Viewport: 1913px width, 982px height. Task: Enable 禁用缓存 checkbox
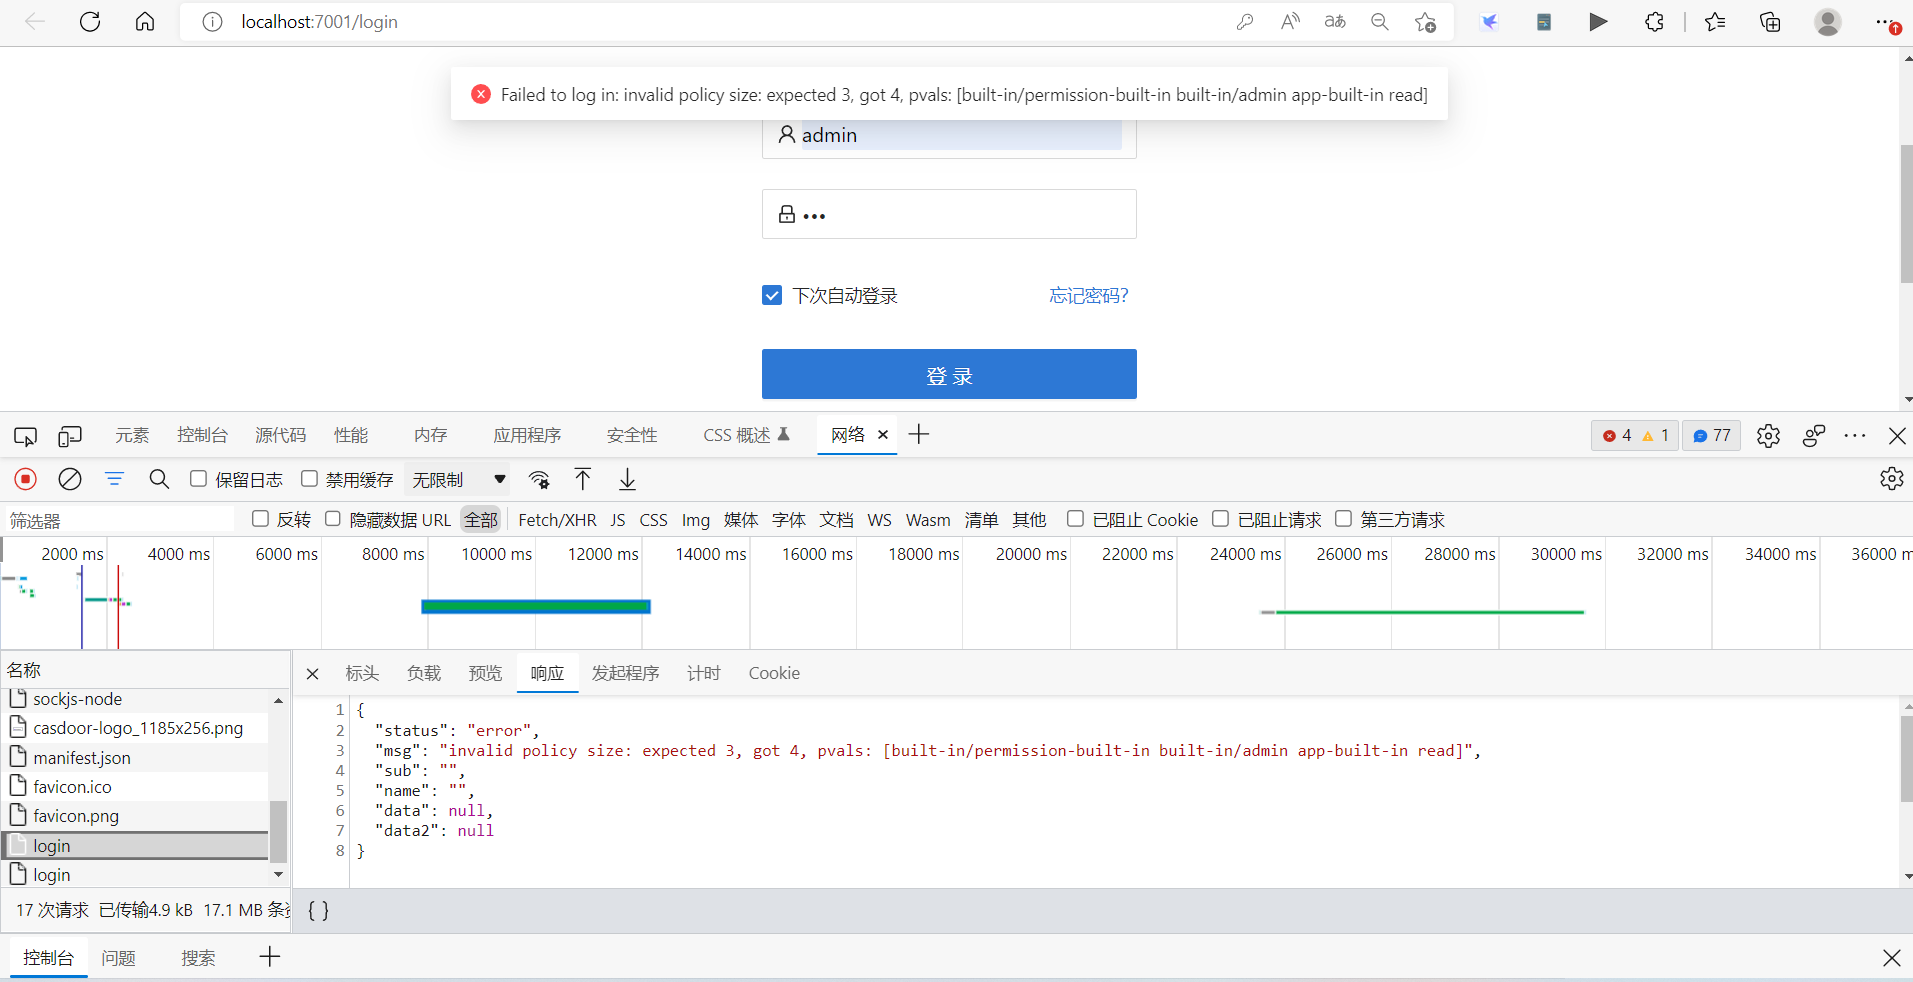[x=309, y=479]
